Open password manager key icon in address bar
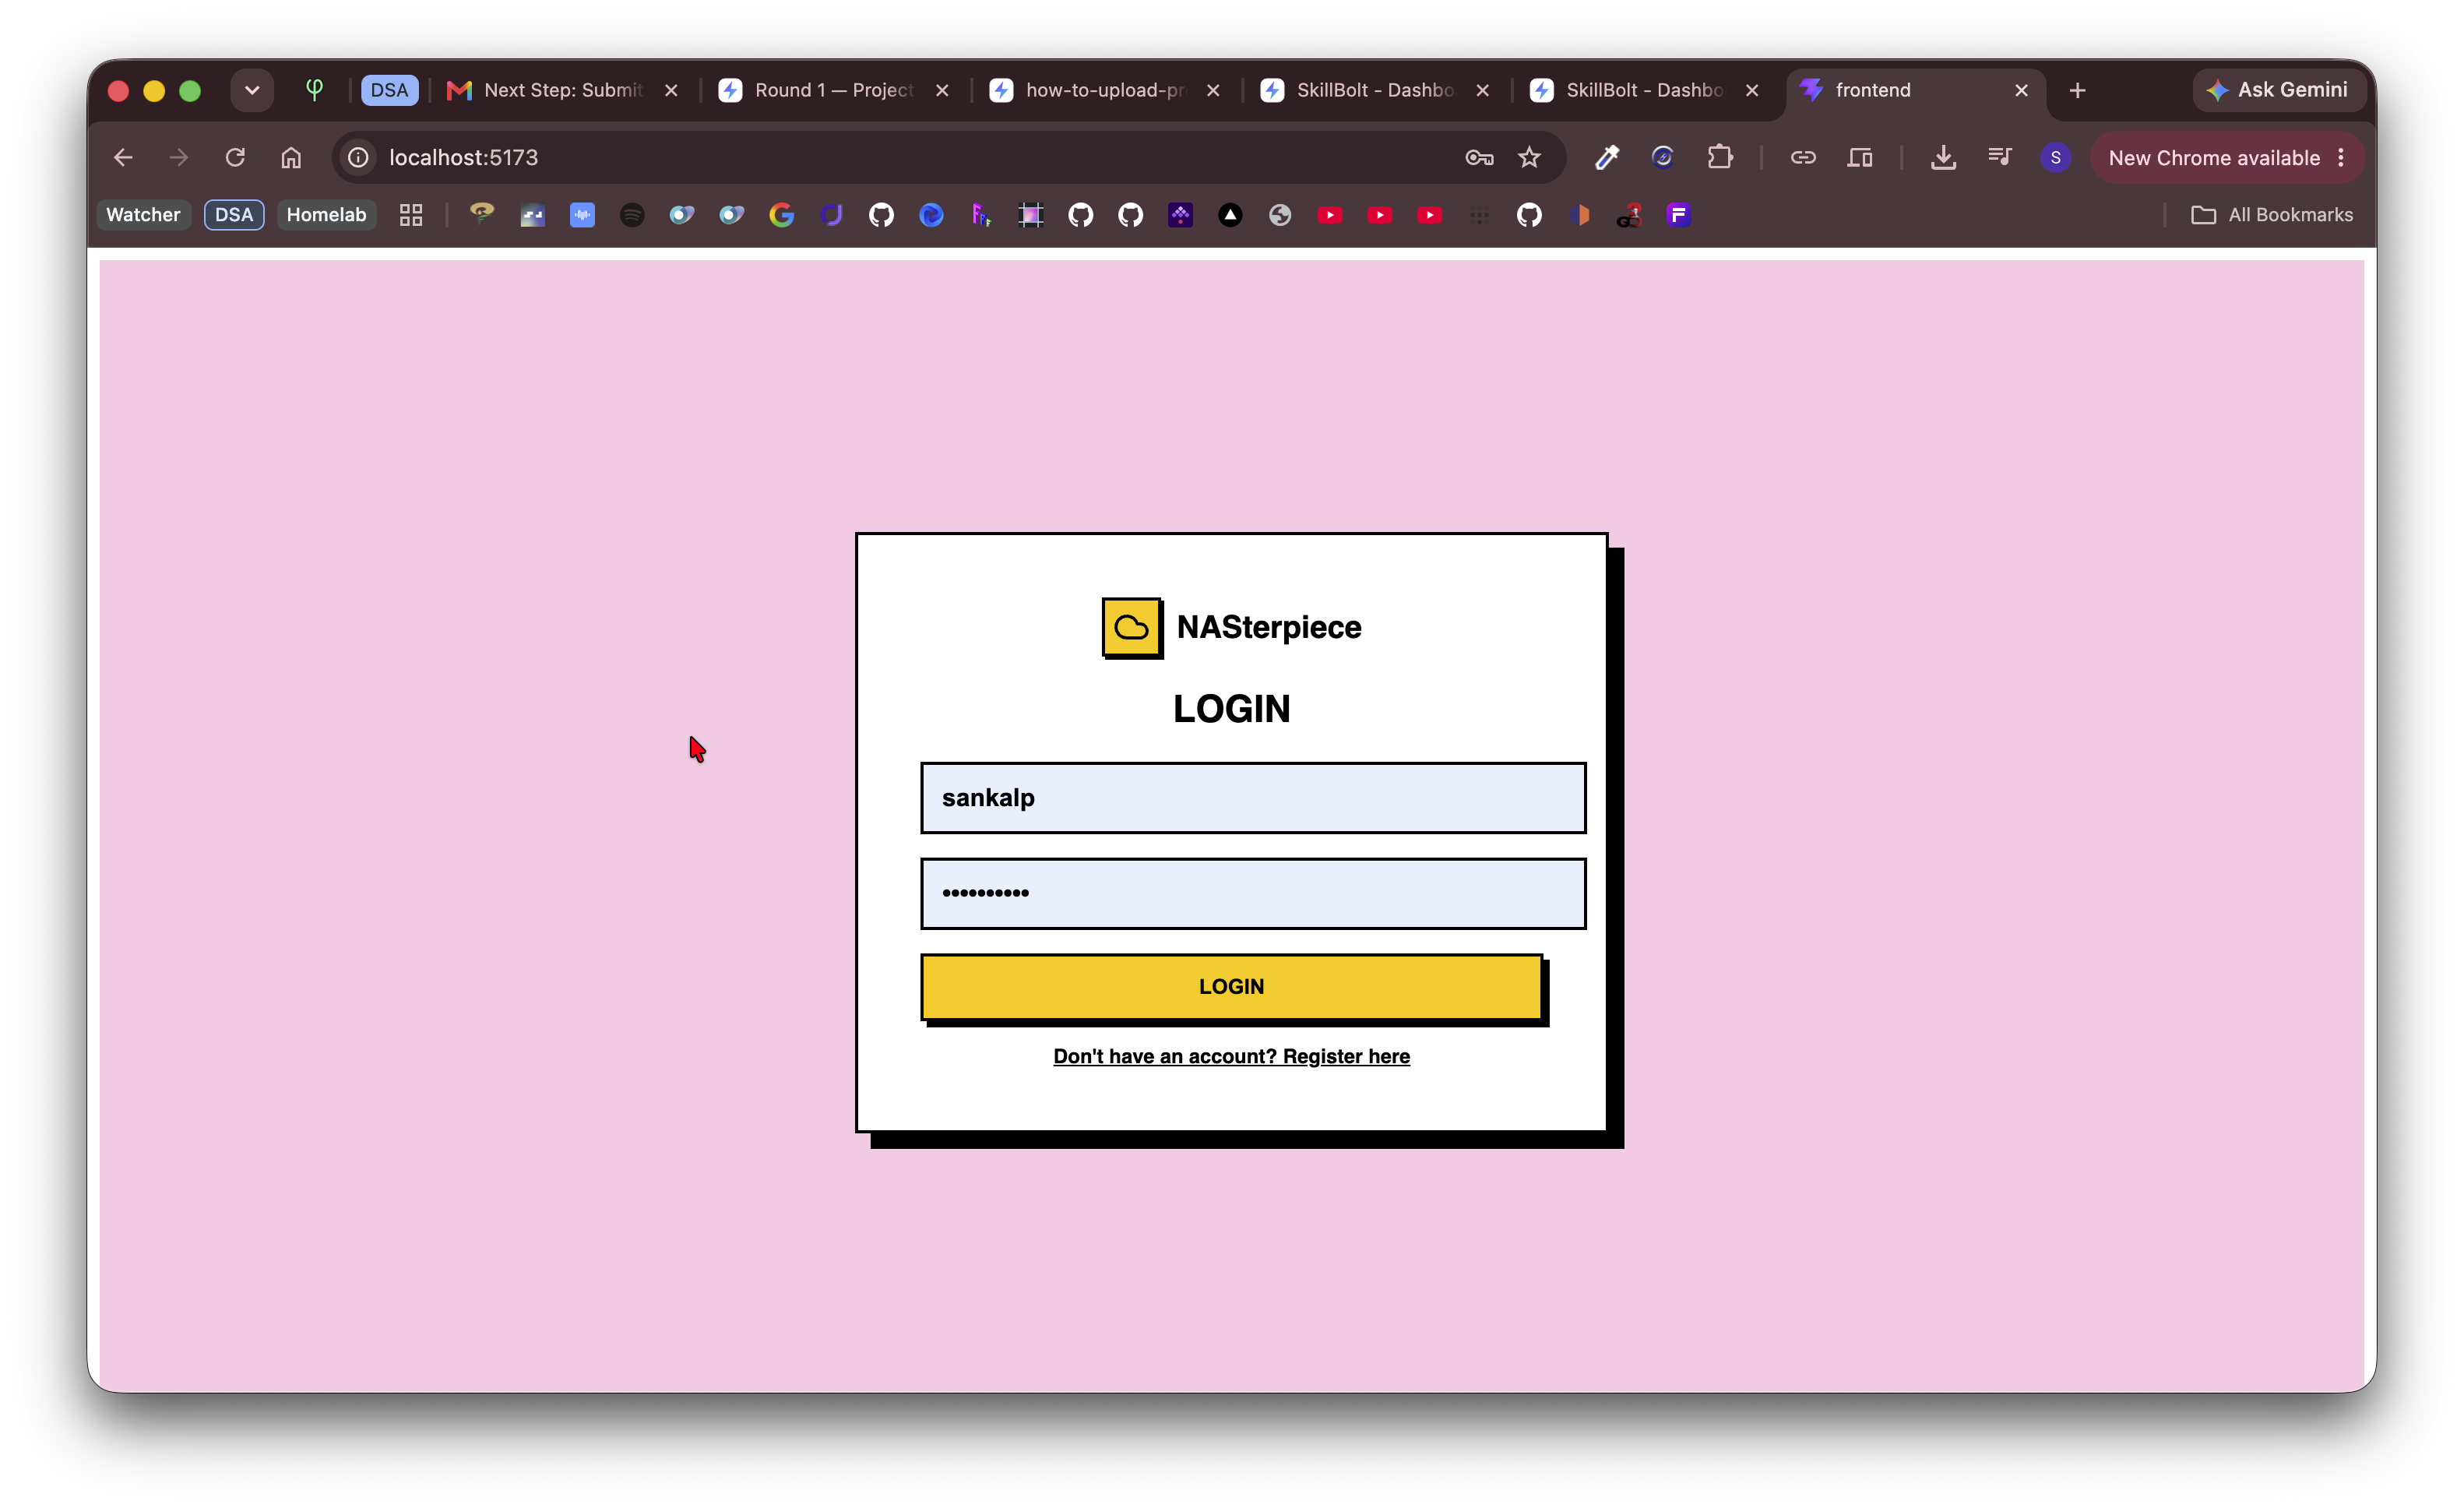This screenshot has width=2464, height=1508. click(1479, 157)
